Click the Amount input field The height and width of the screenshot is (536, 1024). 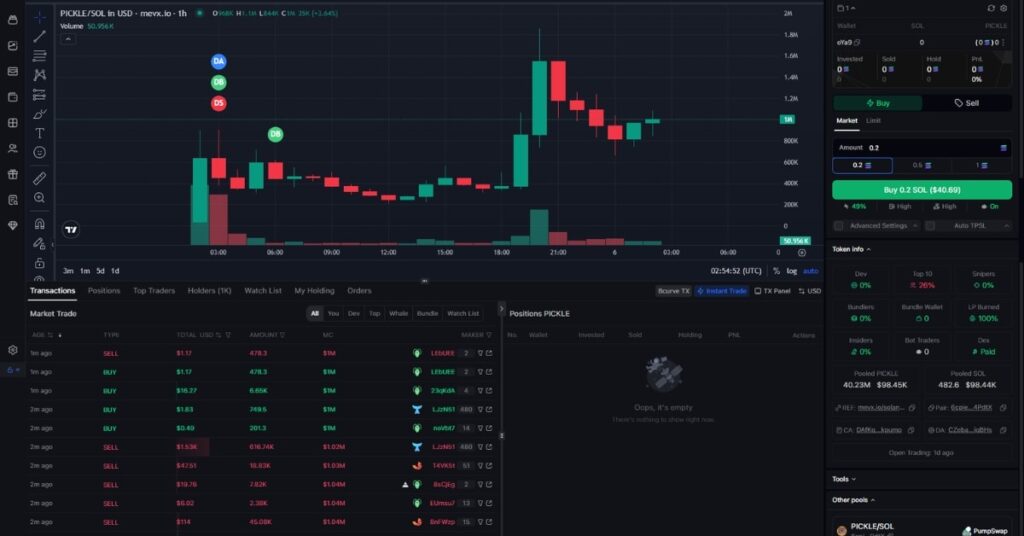tap(922, 148)
